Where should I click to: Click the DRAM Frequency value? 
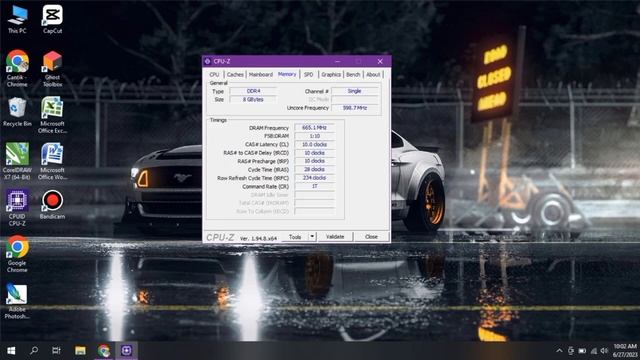click(314, 128)
